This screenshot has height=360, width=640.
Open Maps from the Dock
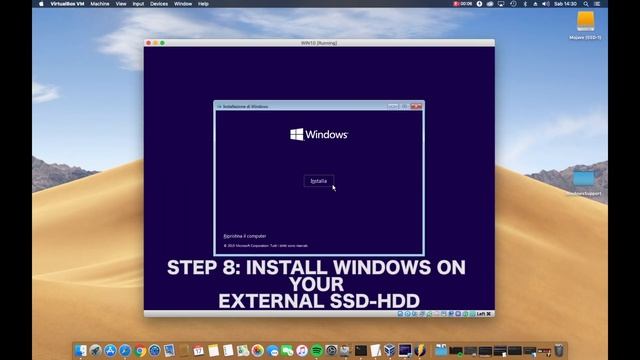242,351
